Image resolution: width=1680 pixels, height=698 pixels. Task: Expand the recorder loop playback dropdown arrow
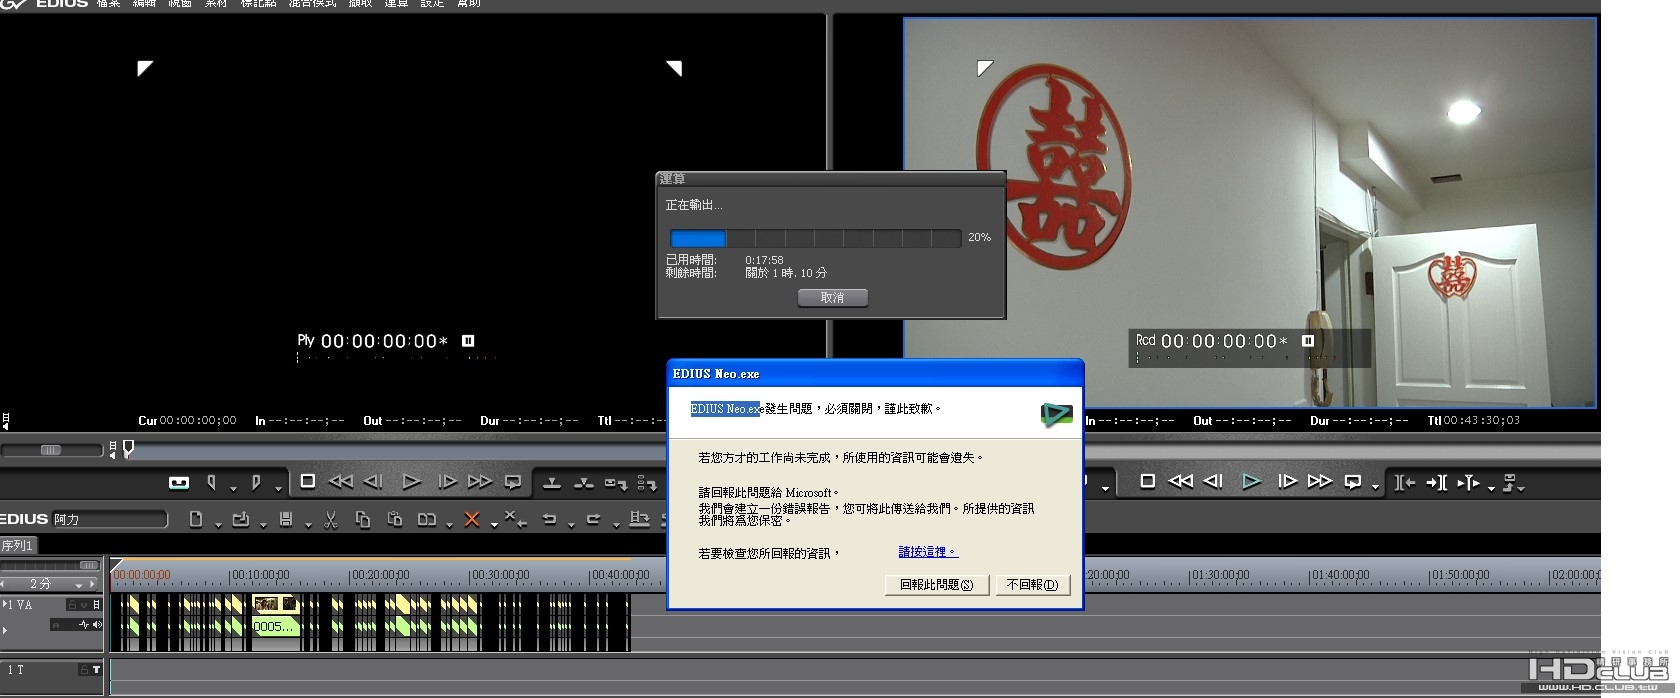1376,488
